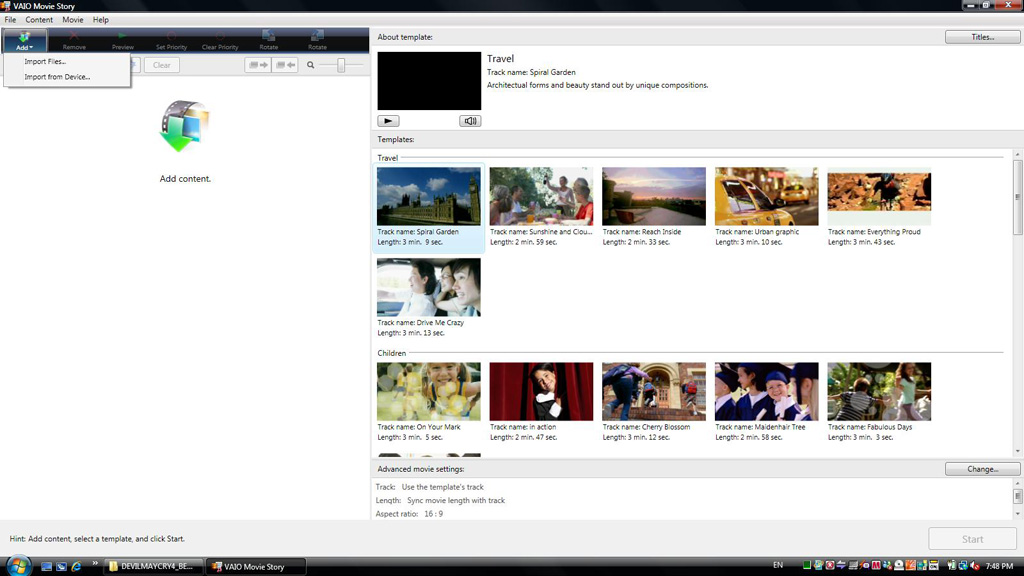
Task: Open the Help menu
Action: (101, 20)
